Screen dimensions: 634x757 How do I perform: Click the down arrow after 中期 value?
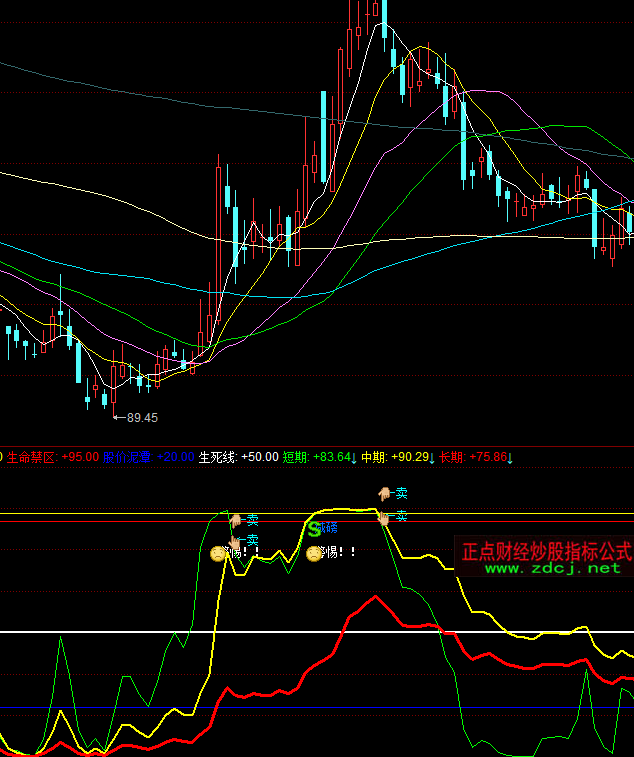pyautogui.click(x=432, y=457)
